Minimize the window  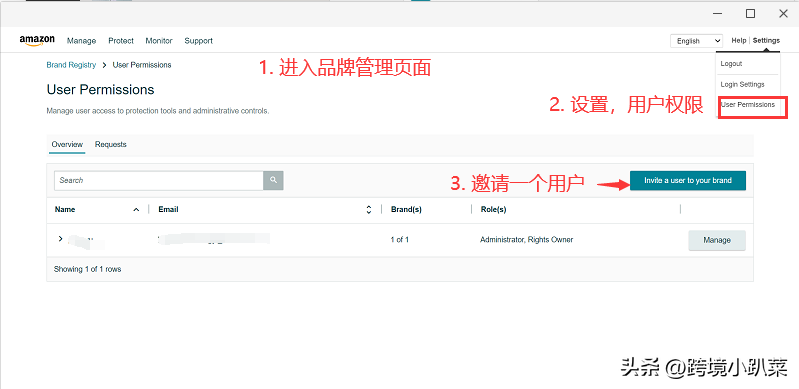pos(717,14)
